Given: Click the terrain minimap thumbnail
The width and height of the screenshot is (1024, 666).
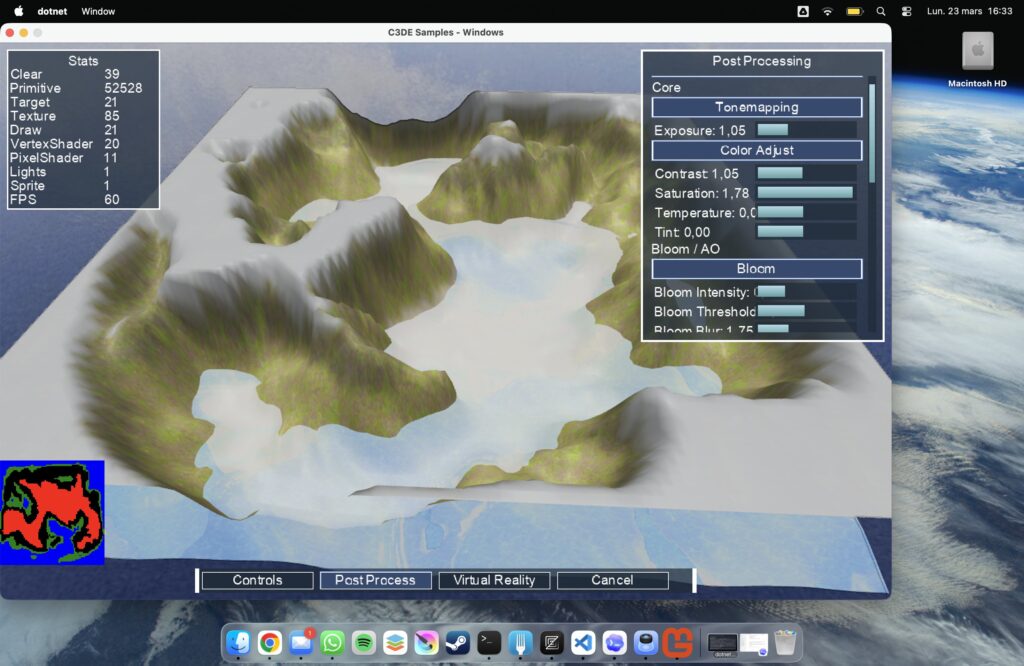Looking at the screenshot, I should (52, 513).
